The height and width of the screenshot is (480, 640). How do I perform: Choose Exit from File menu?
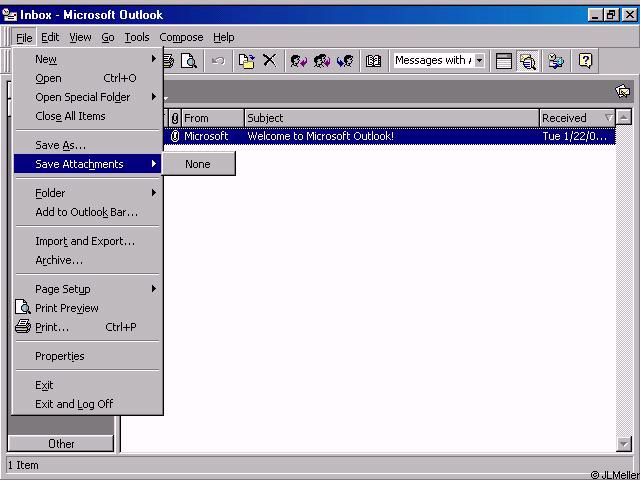point(87,385)
